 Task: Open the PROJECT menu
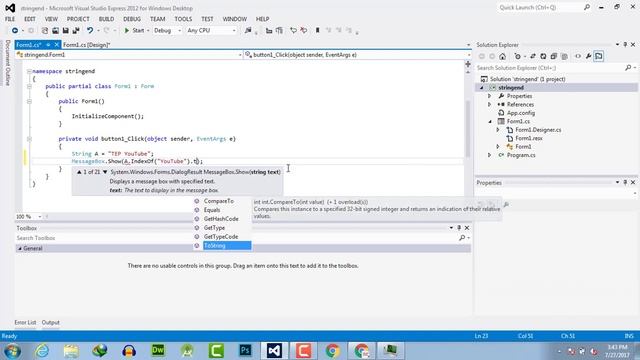[x=78, y=19]
